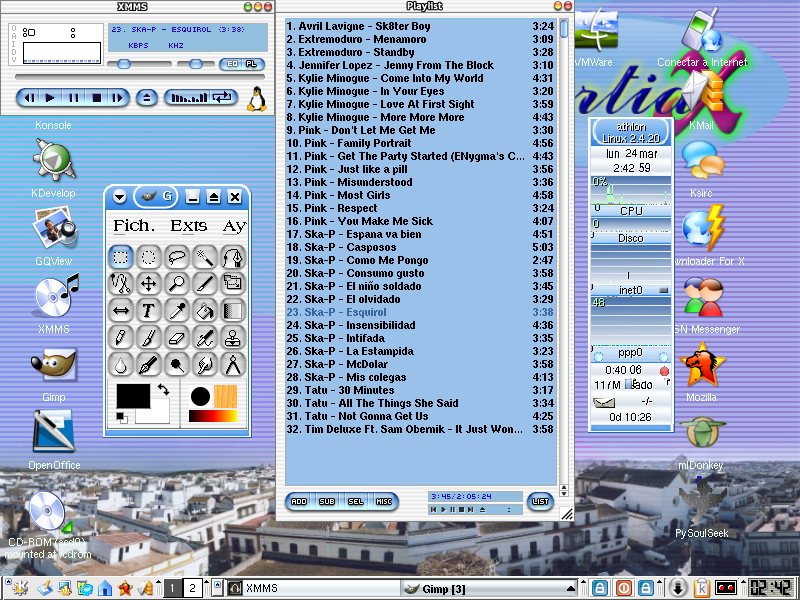The width and height of the screenshot is (800, 600).
Task: Expand the taskbar window list arrow
Action: [571, 588]
